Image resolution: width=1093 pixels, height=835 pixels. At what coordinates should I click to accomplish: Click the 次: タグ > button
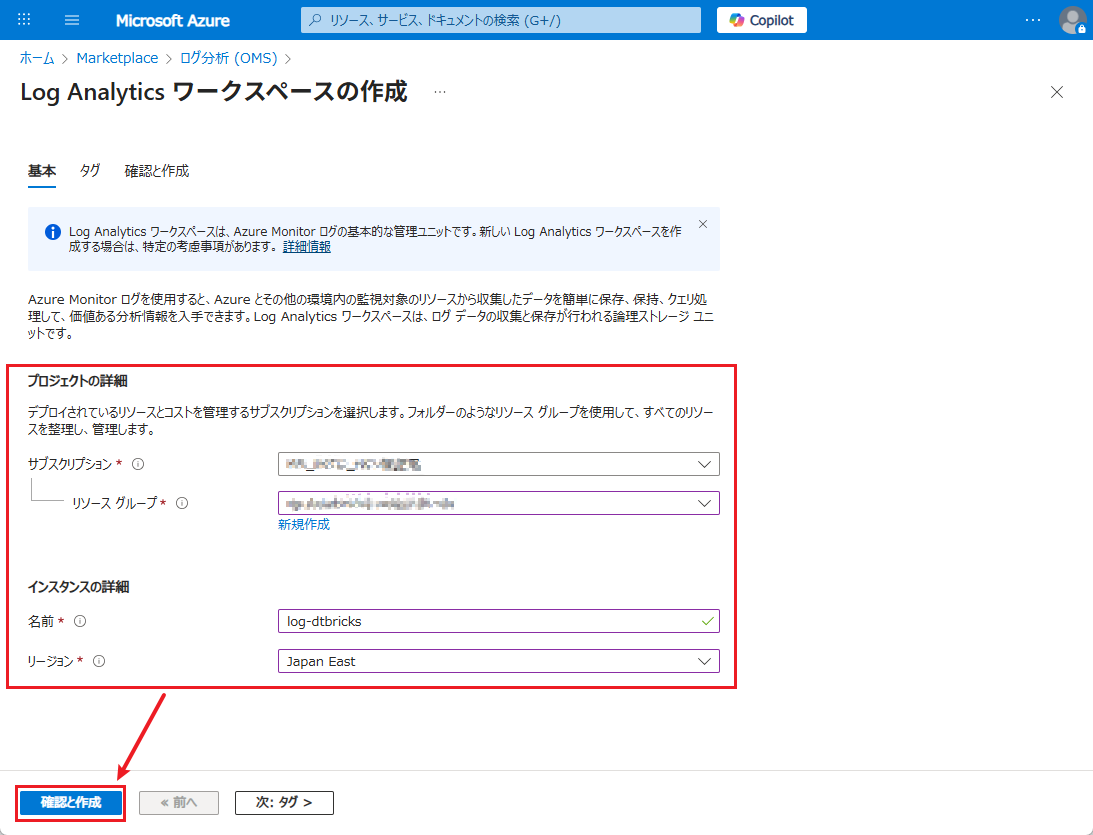(284, 802)
